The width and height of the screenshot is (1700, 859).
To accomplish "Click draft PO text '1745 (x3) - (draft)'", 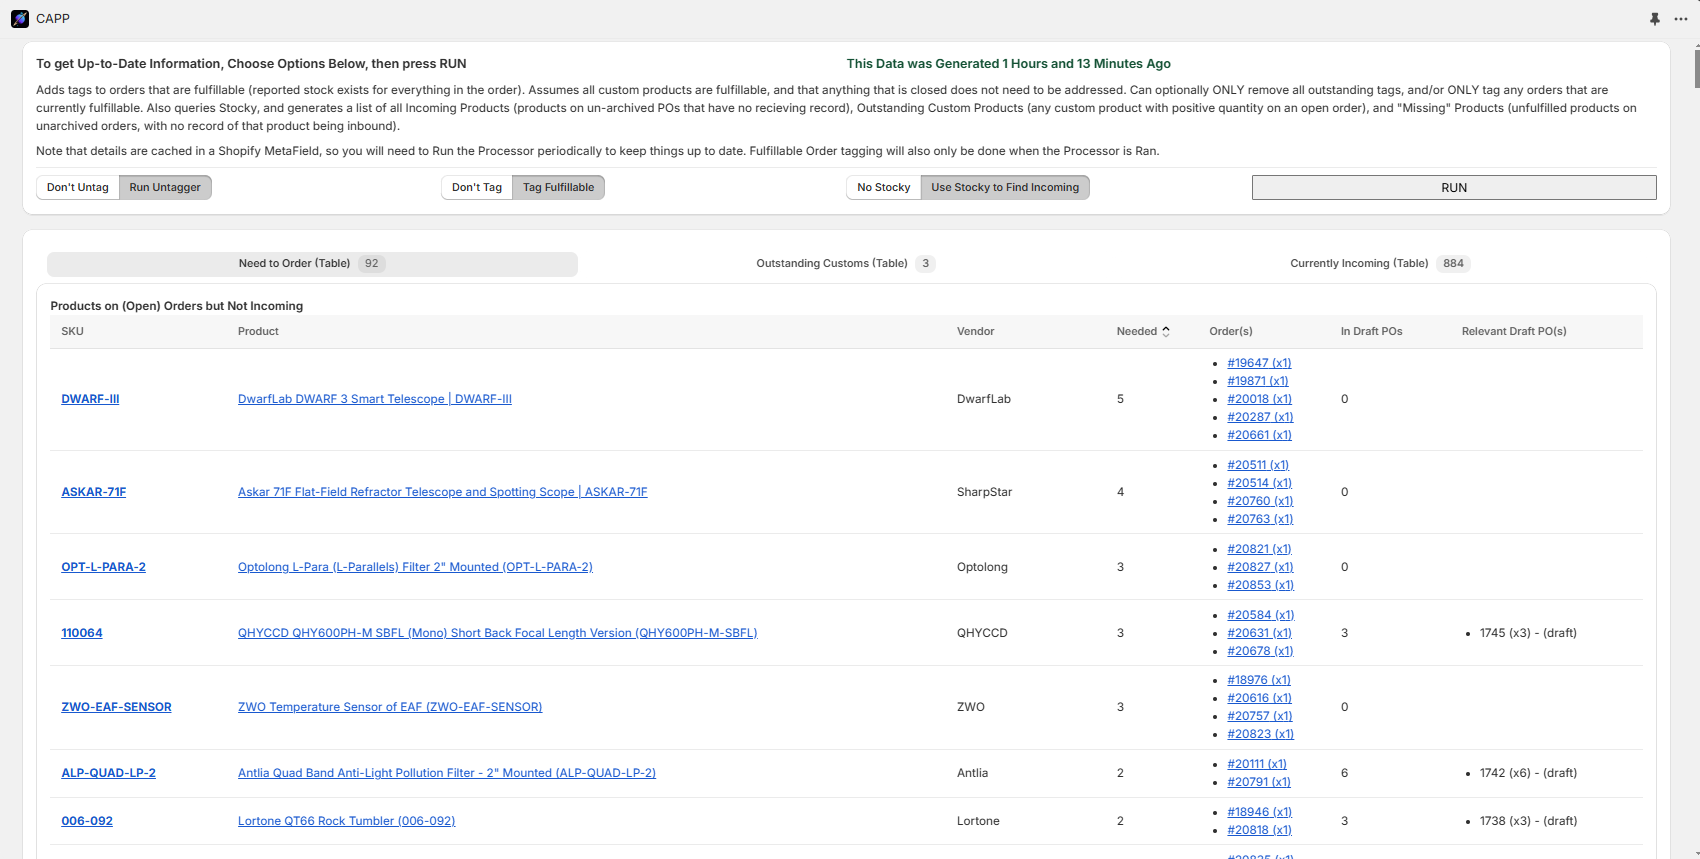I will point(1528,633).
